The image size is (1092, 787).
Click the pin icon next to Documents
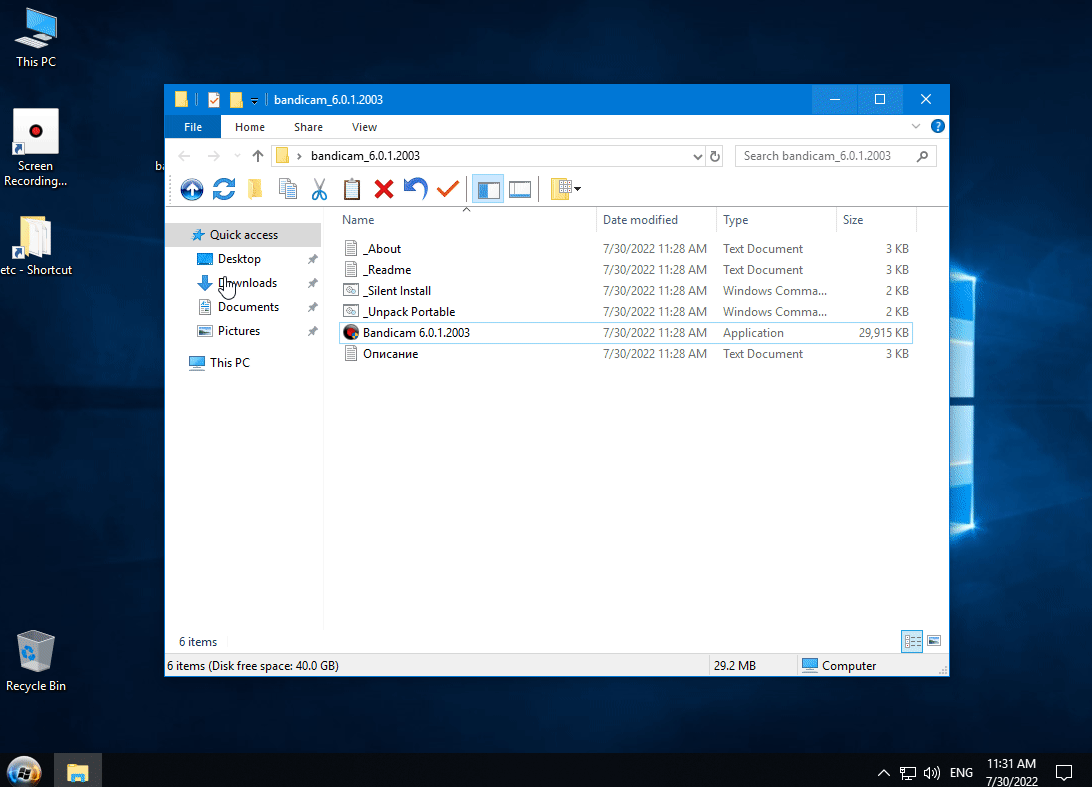pyautogui.click(x=313, y=307)
